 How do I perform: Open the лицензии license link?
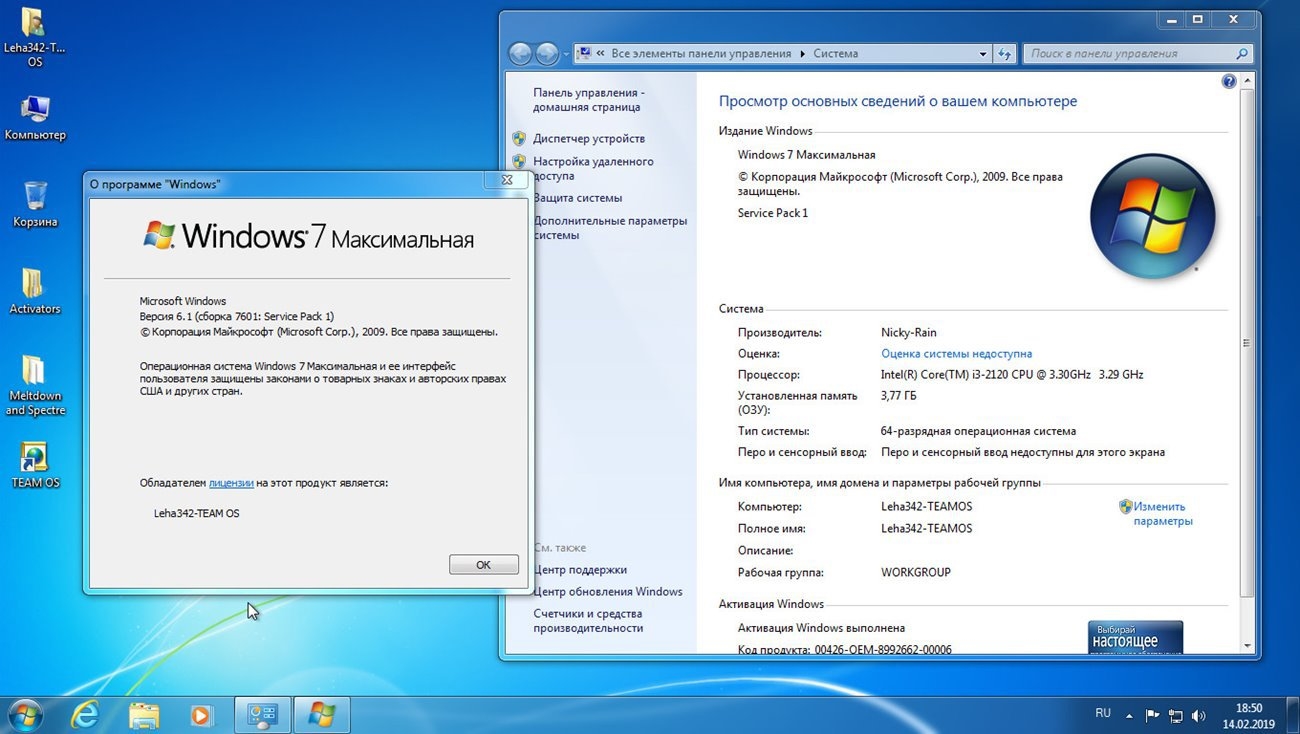tap(231, 483)
